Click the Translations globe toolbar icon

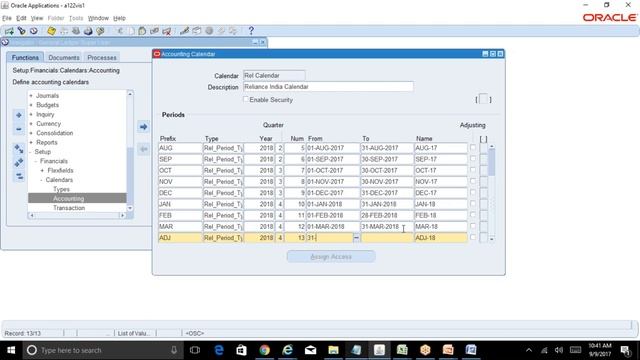pos(209,31)
